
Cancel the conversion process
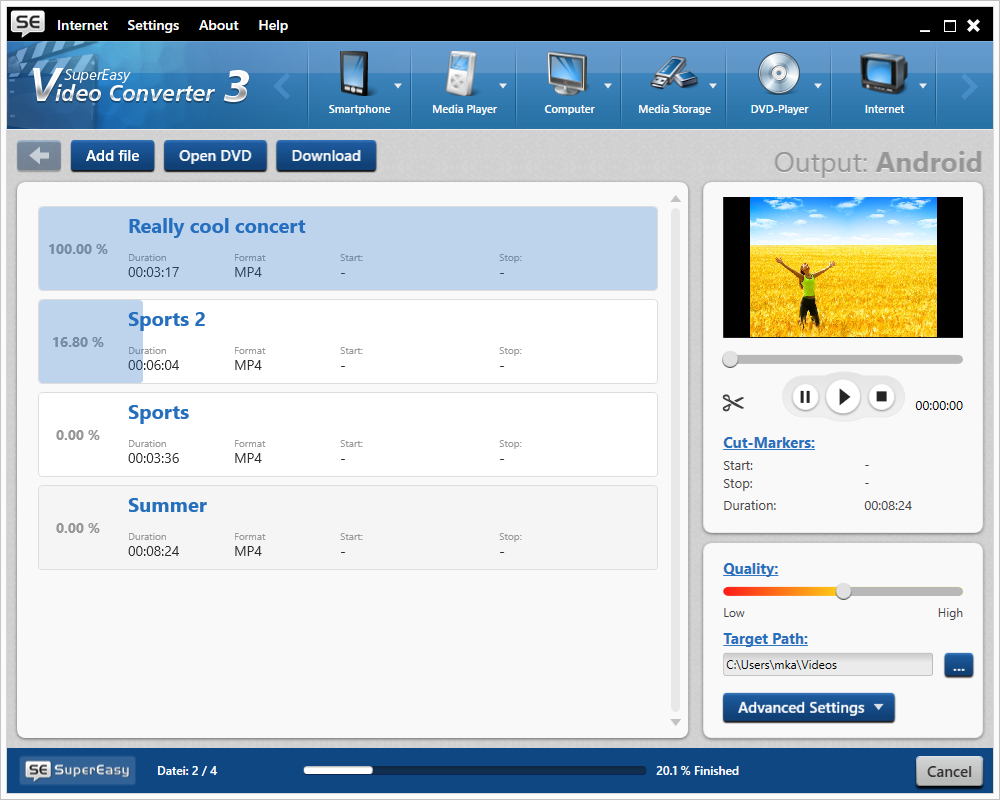[x=949, y=771]
